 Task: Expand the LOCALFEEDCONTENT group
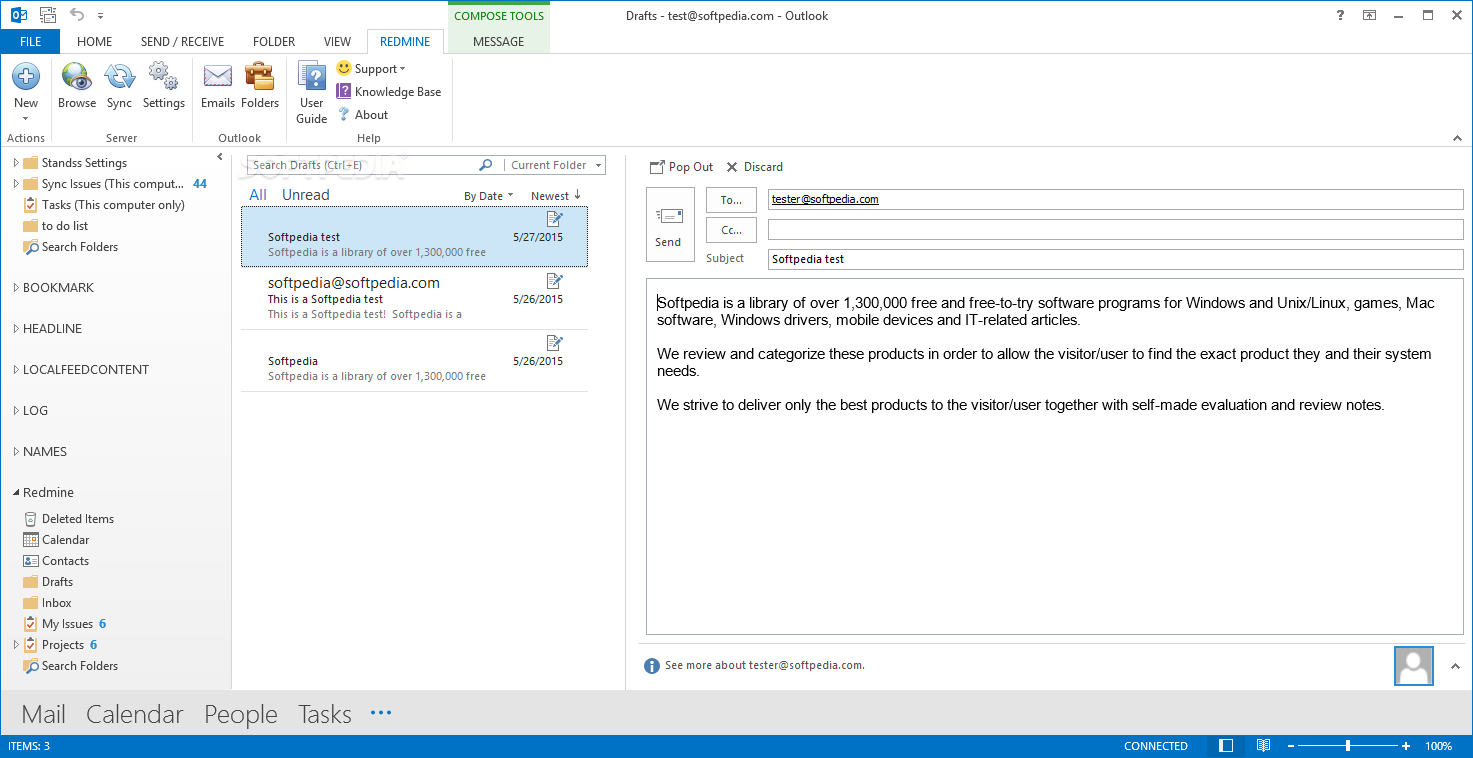pos(16,370)
